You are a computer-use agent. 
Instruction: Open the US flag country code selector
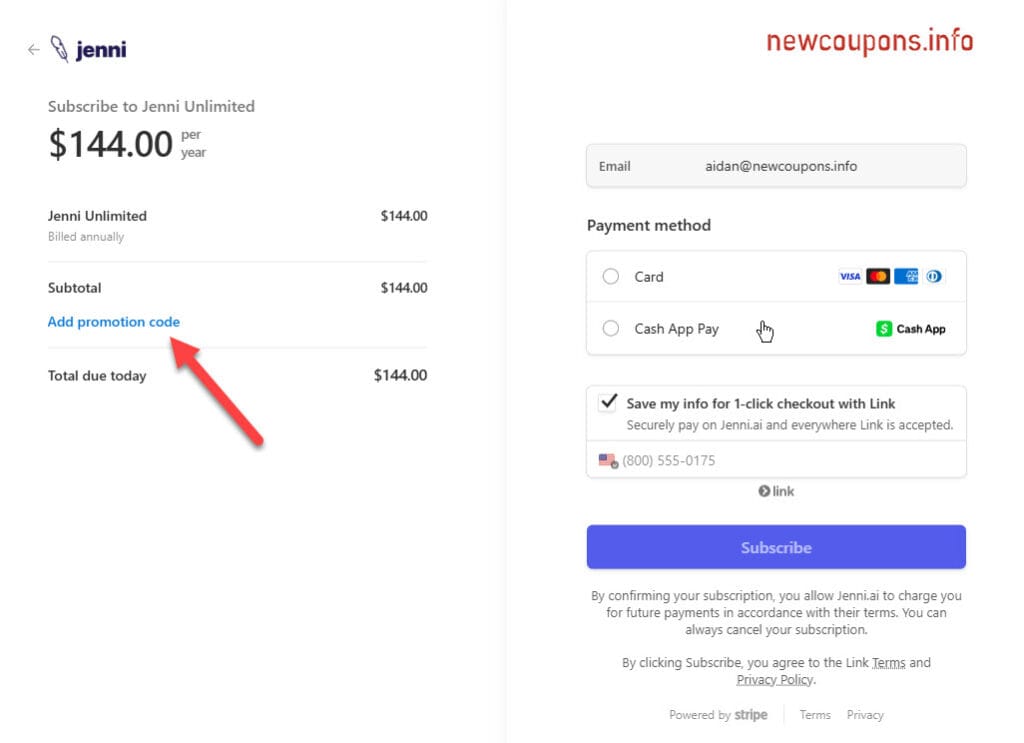tap(608, 461)
